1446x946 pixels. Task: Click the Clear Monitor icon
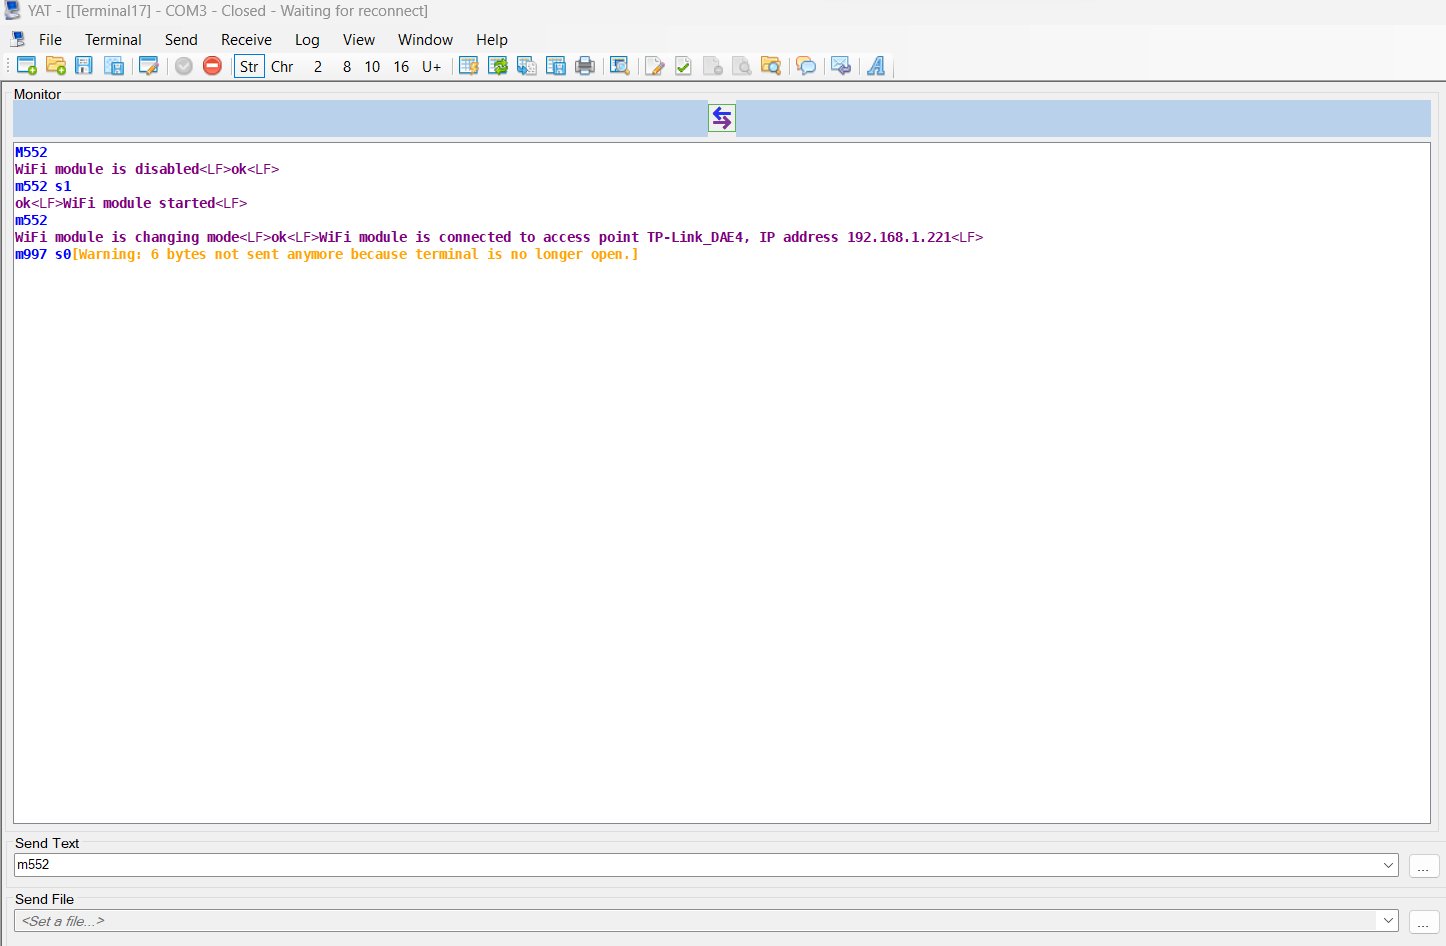tap(468, 66)
